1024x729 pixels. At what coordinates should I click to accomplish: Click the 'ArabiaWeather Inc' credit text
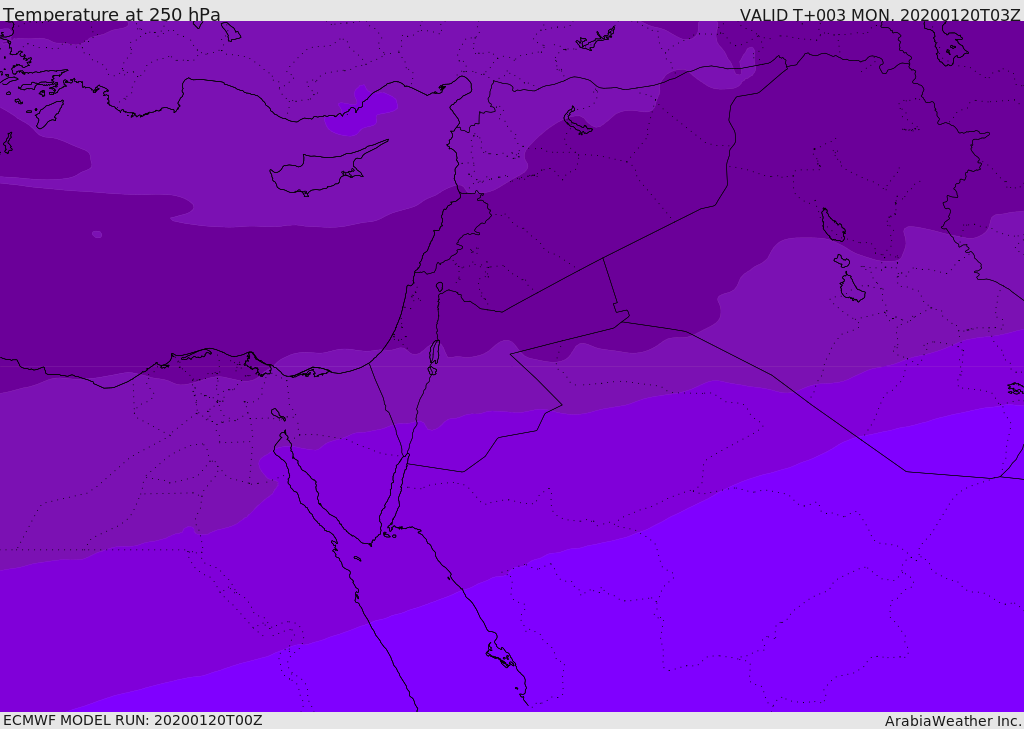click(952, 721)
